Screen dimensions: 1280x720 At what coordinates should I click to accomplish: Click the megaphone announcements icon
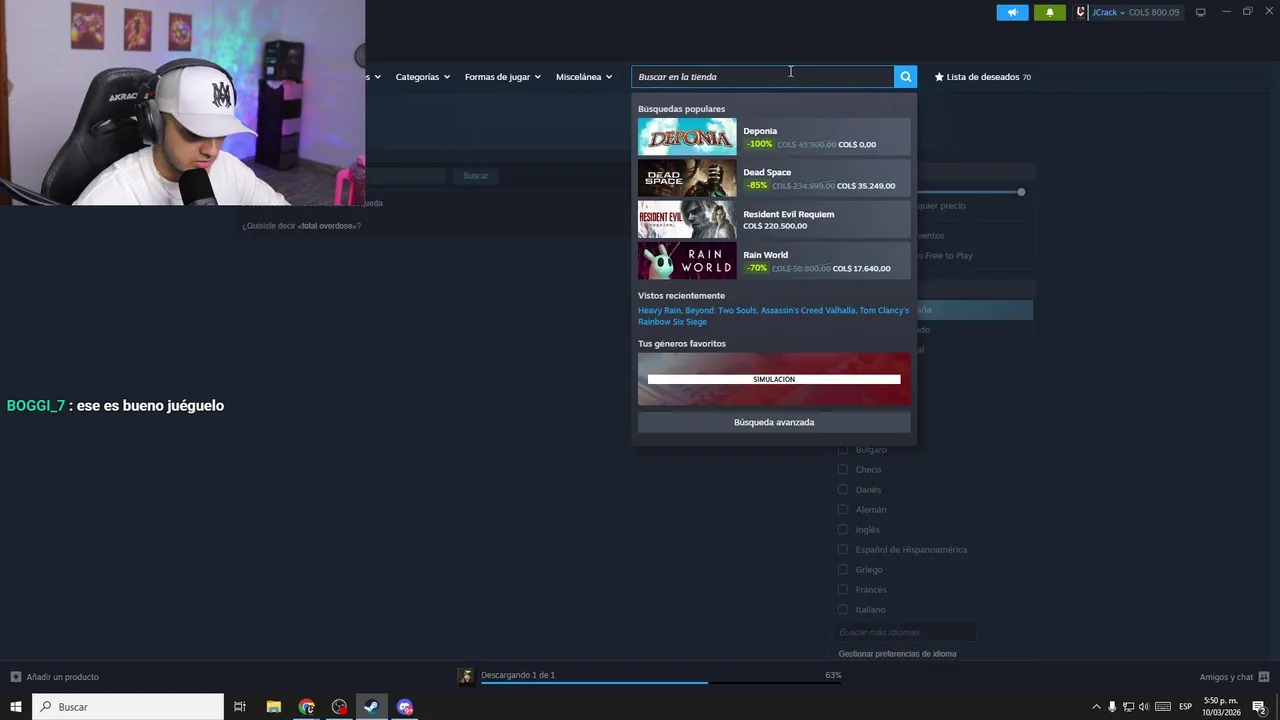[1012, 13]
